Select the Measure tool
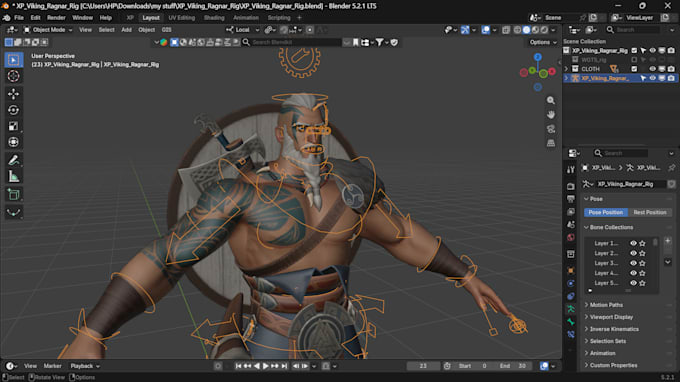Screen dimensions: 680x382 click(13, 176)
